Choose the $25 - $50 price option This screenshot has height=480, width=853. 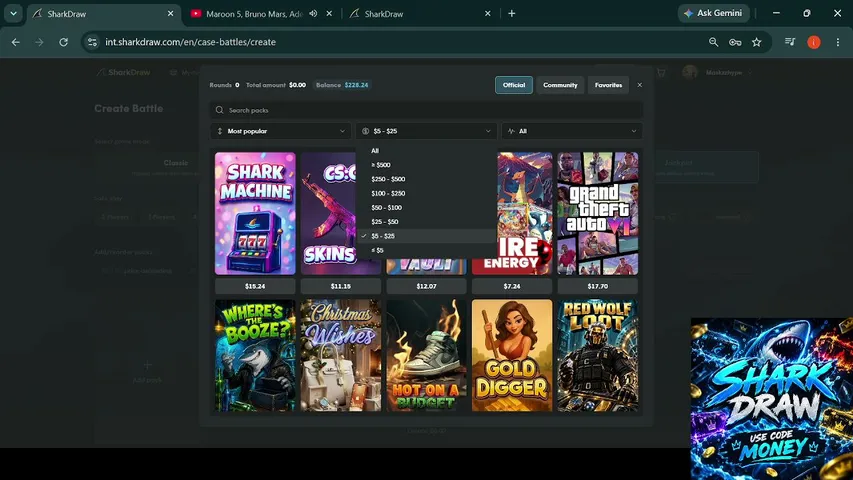426,221
